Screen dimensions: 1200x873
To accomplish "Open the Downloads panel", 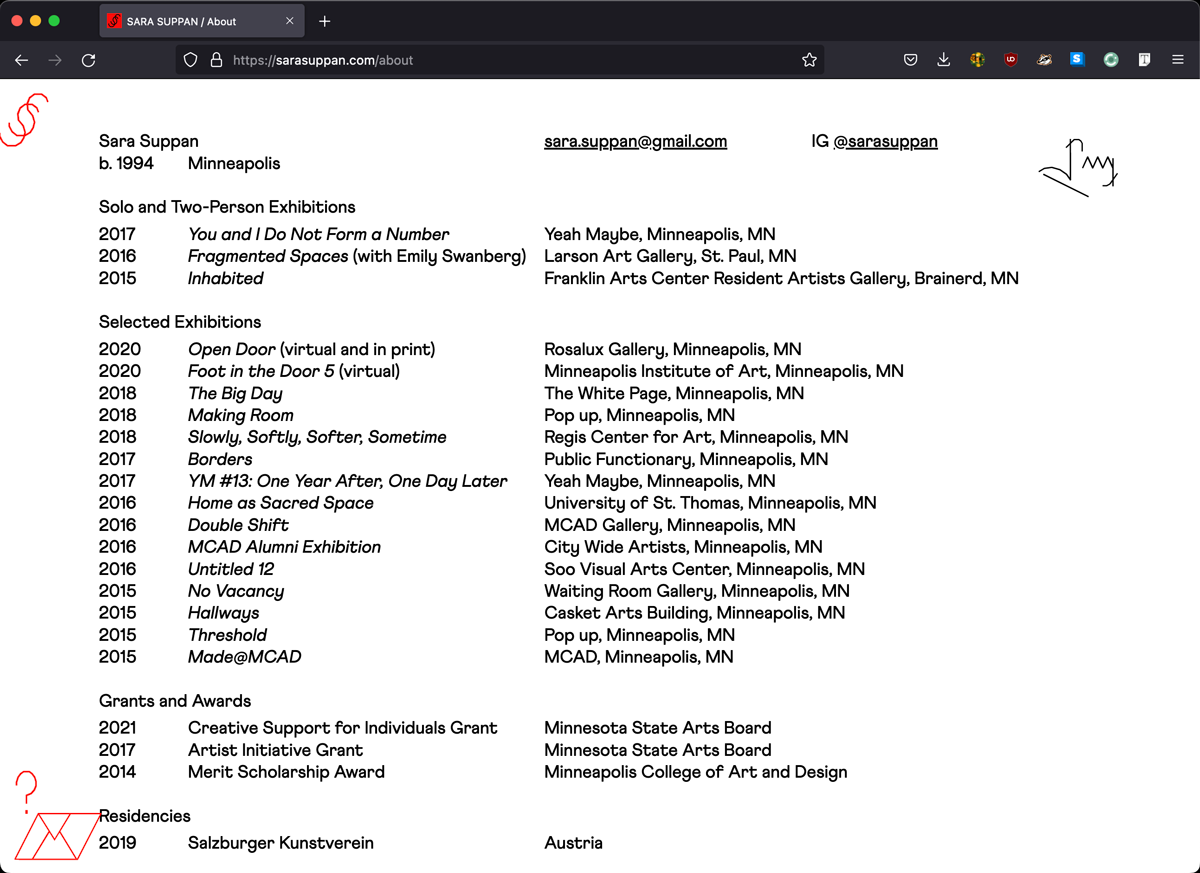I will (x=943, y=60).
